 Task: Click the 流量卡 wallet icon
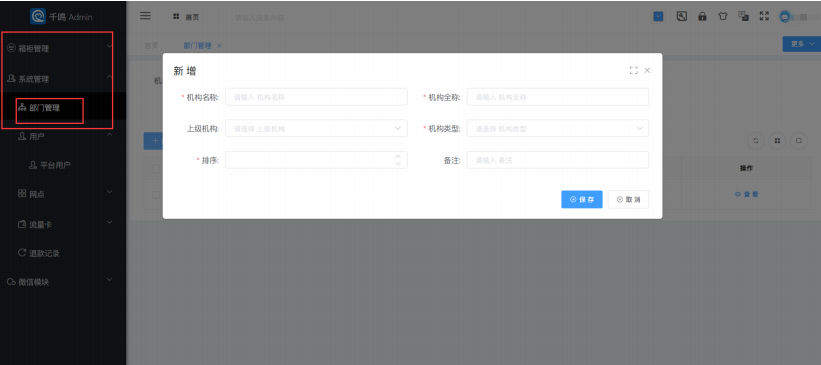[x=22, y=224]
